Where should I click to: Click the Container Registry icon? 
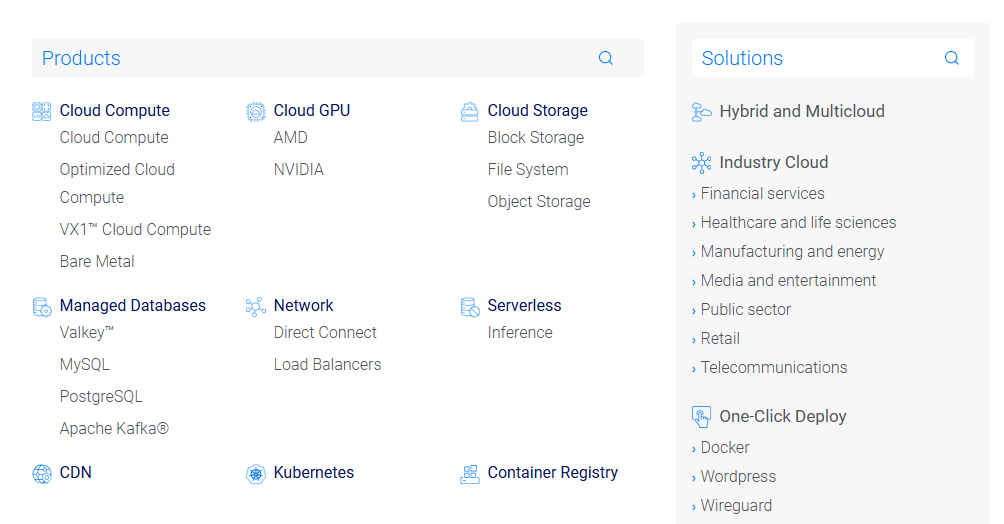(469, 474)
